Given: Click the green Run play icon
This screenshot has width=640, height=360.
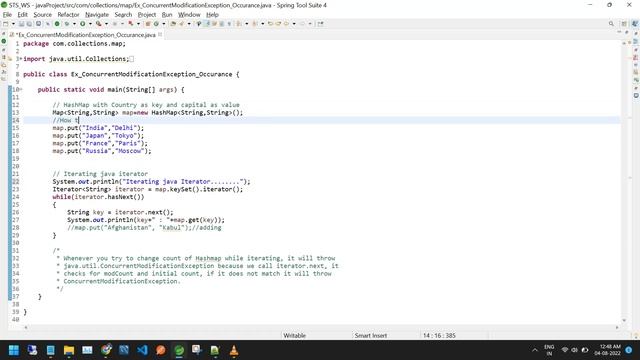Looking at the screenshot, I should (82, 24).
